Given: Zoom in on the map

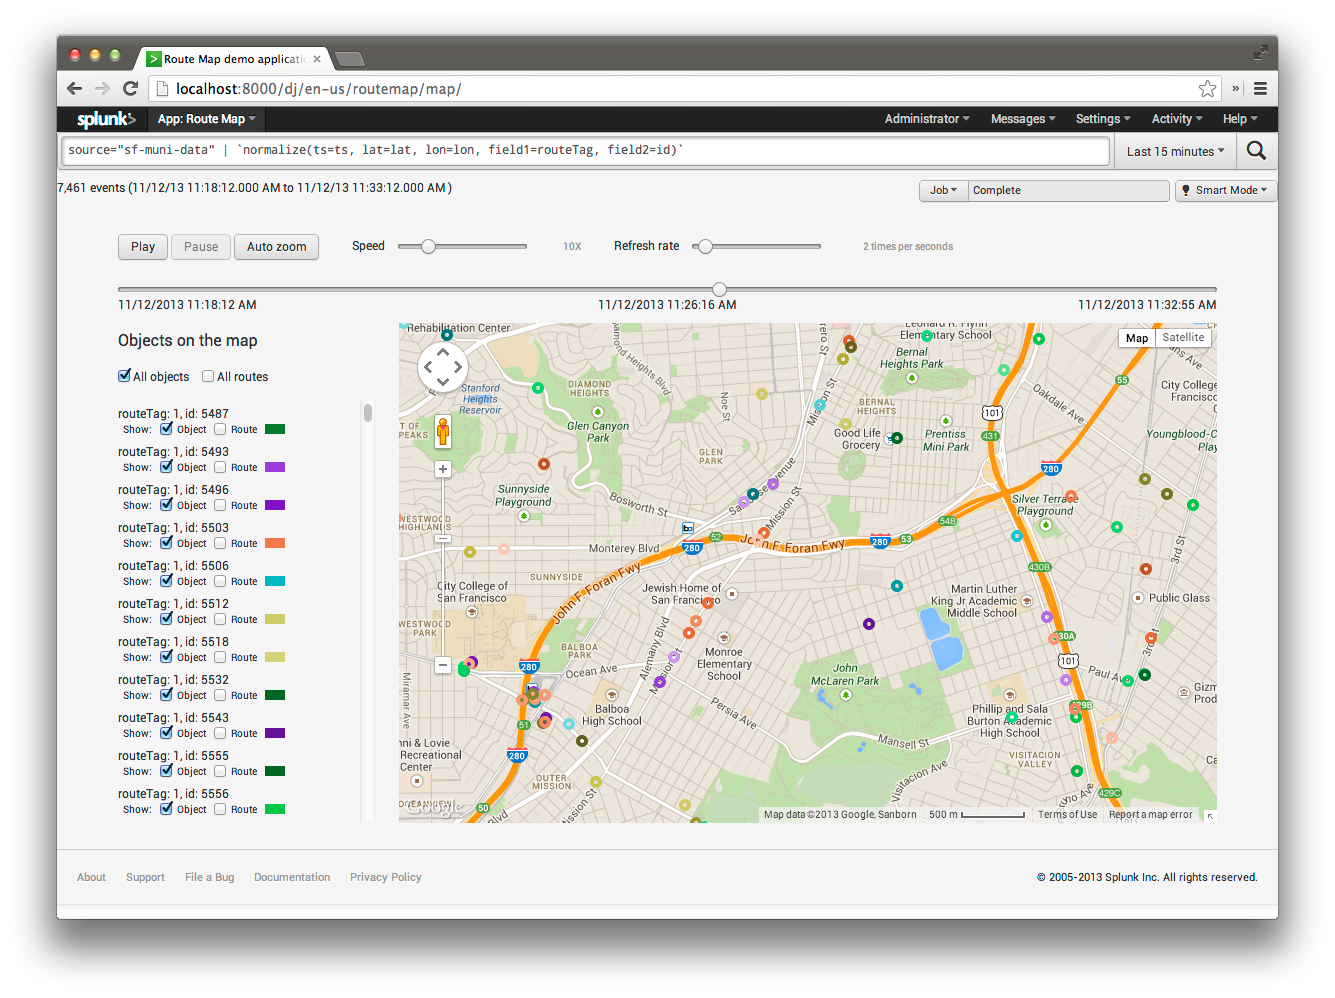Looking at the screenshot, I should pos(443,469).
